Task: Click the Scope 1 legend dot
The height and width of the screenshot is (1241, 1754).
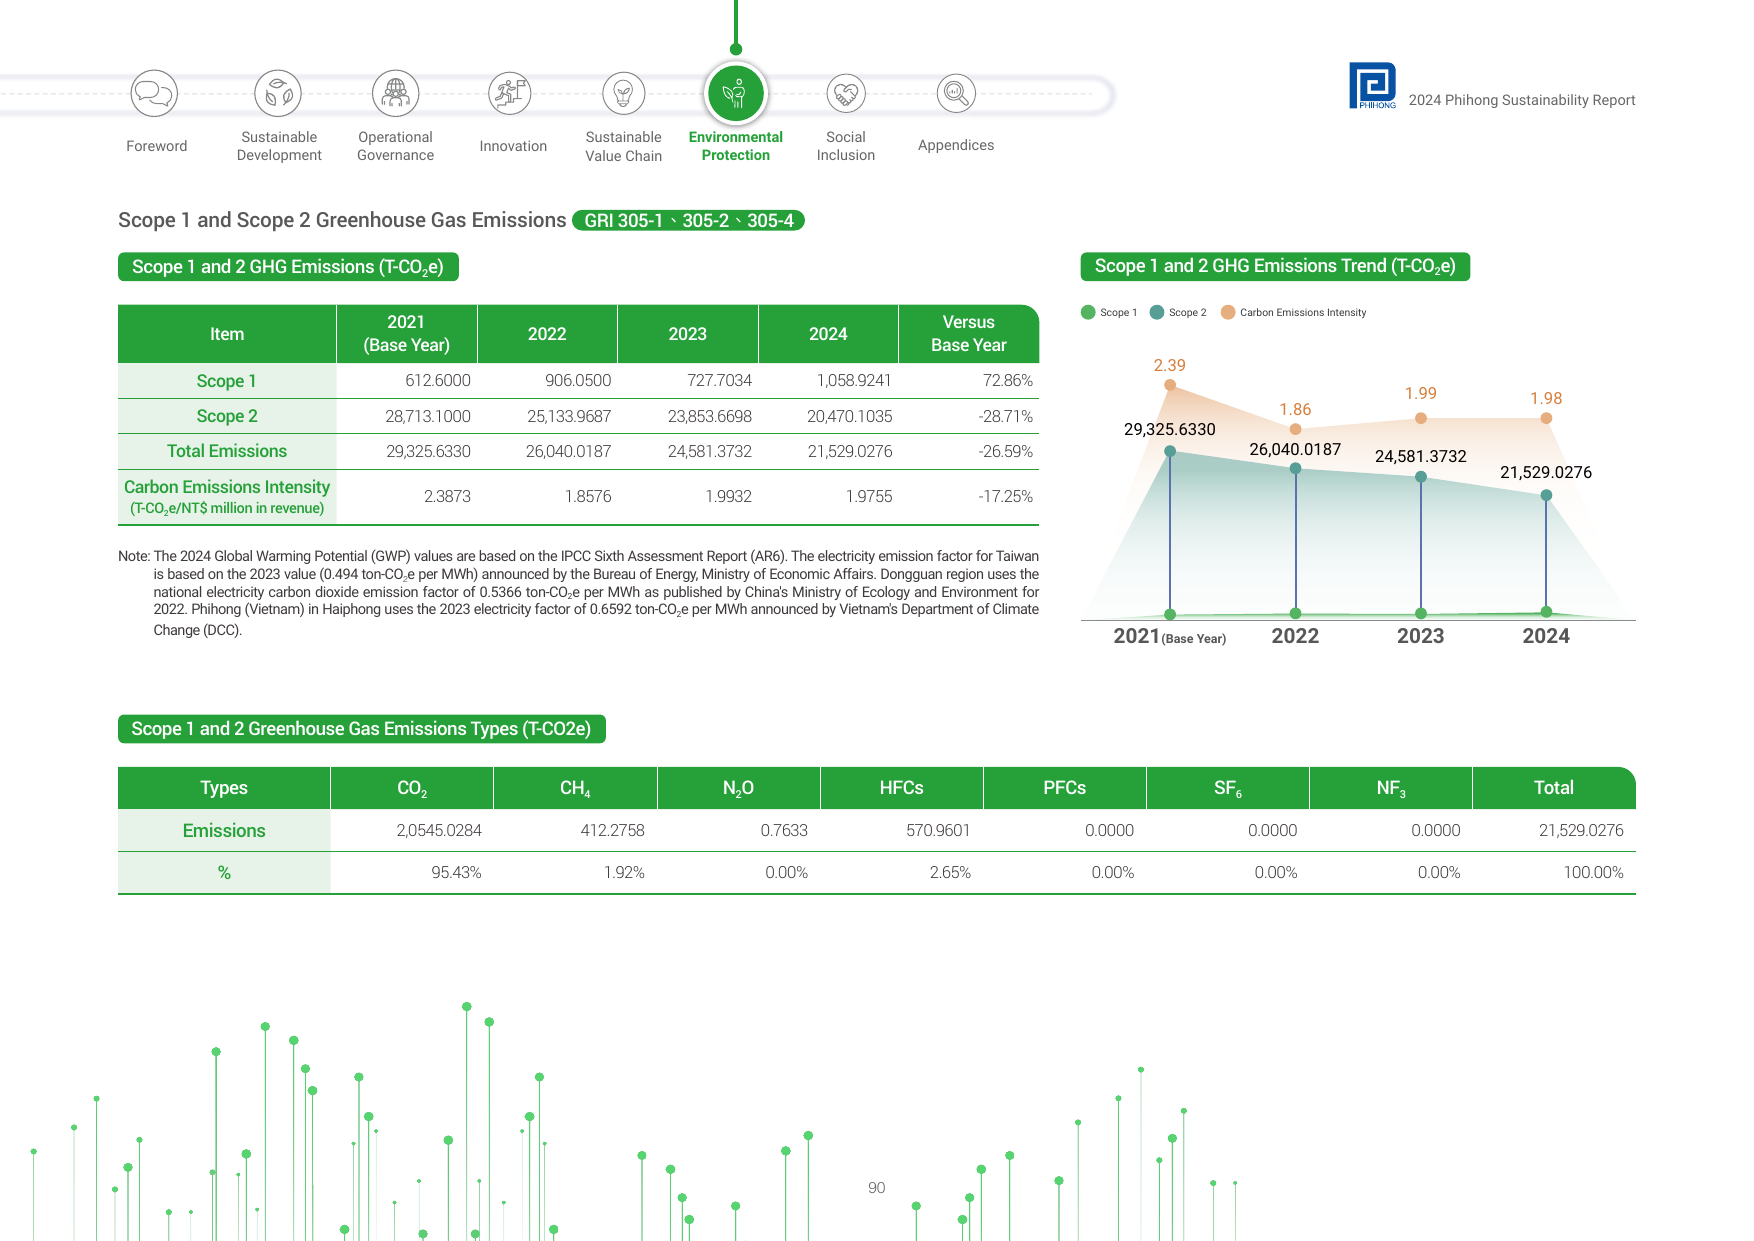Action: 1088,312
